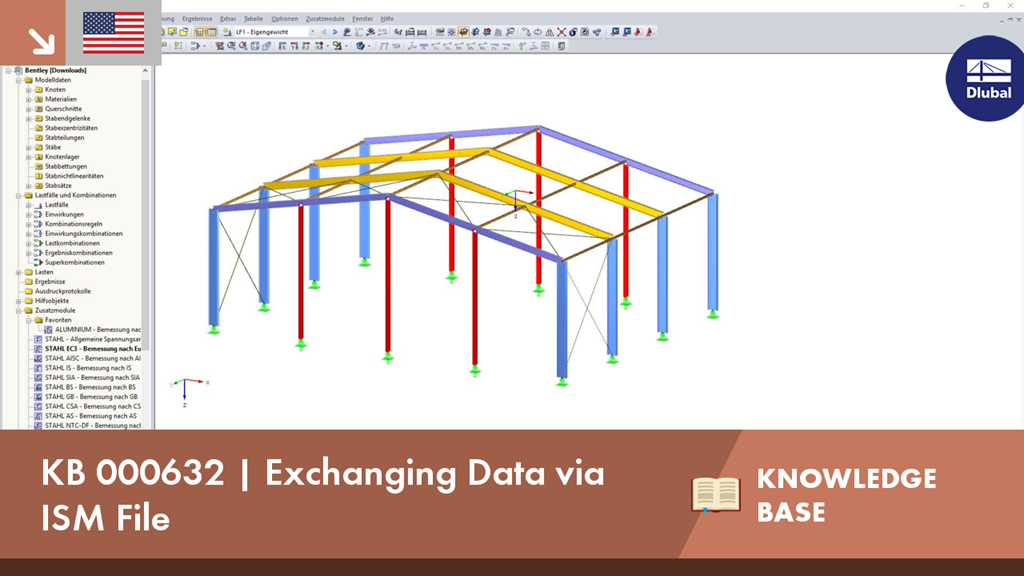Expand the Hilfsobjekte tree node

coord(18,301)
